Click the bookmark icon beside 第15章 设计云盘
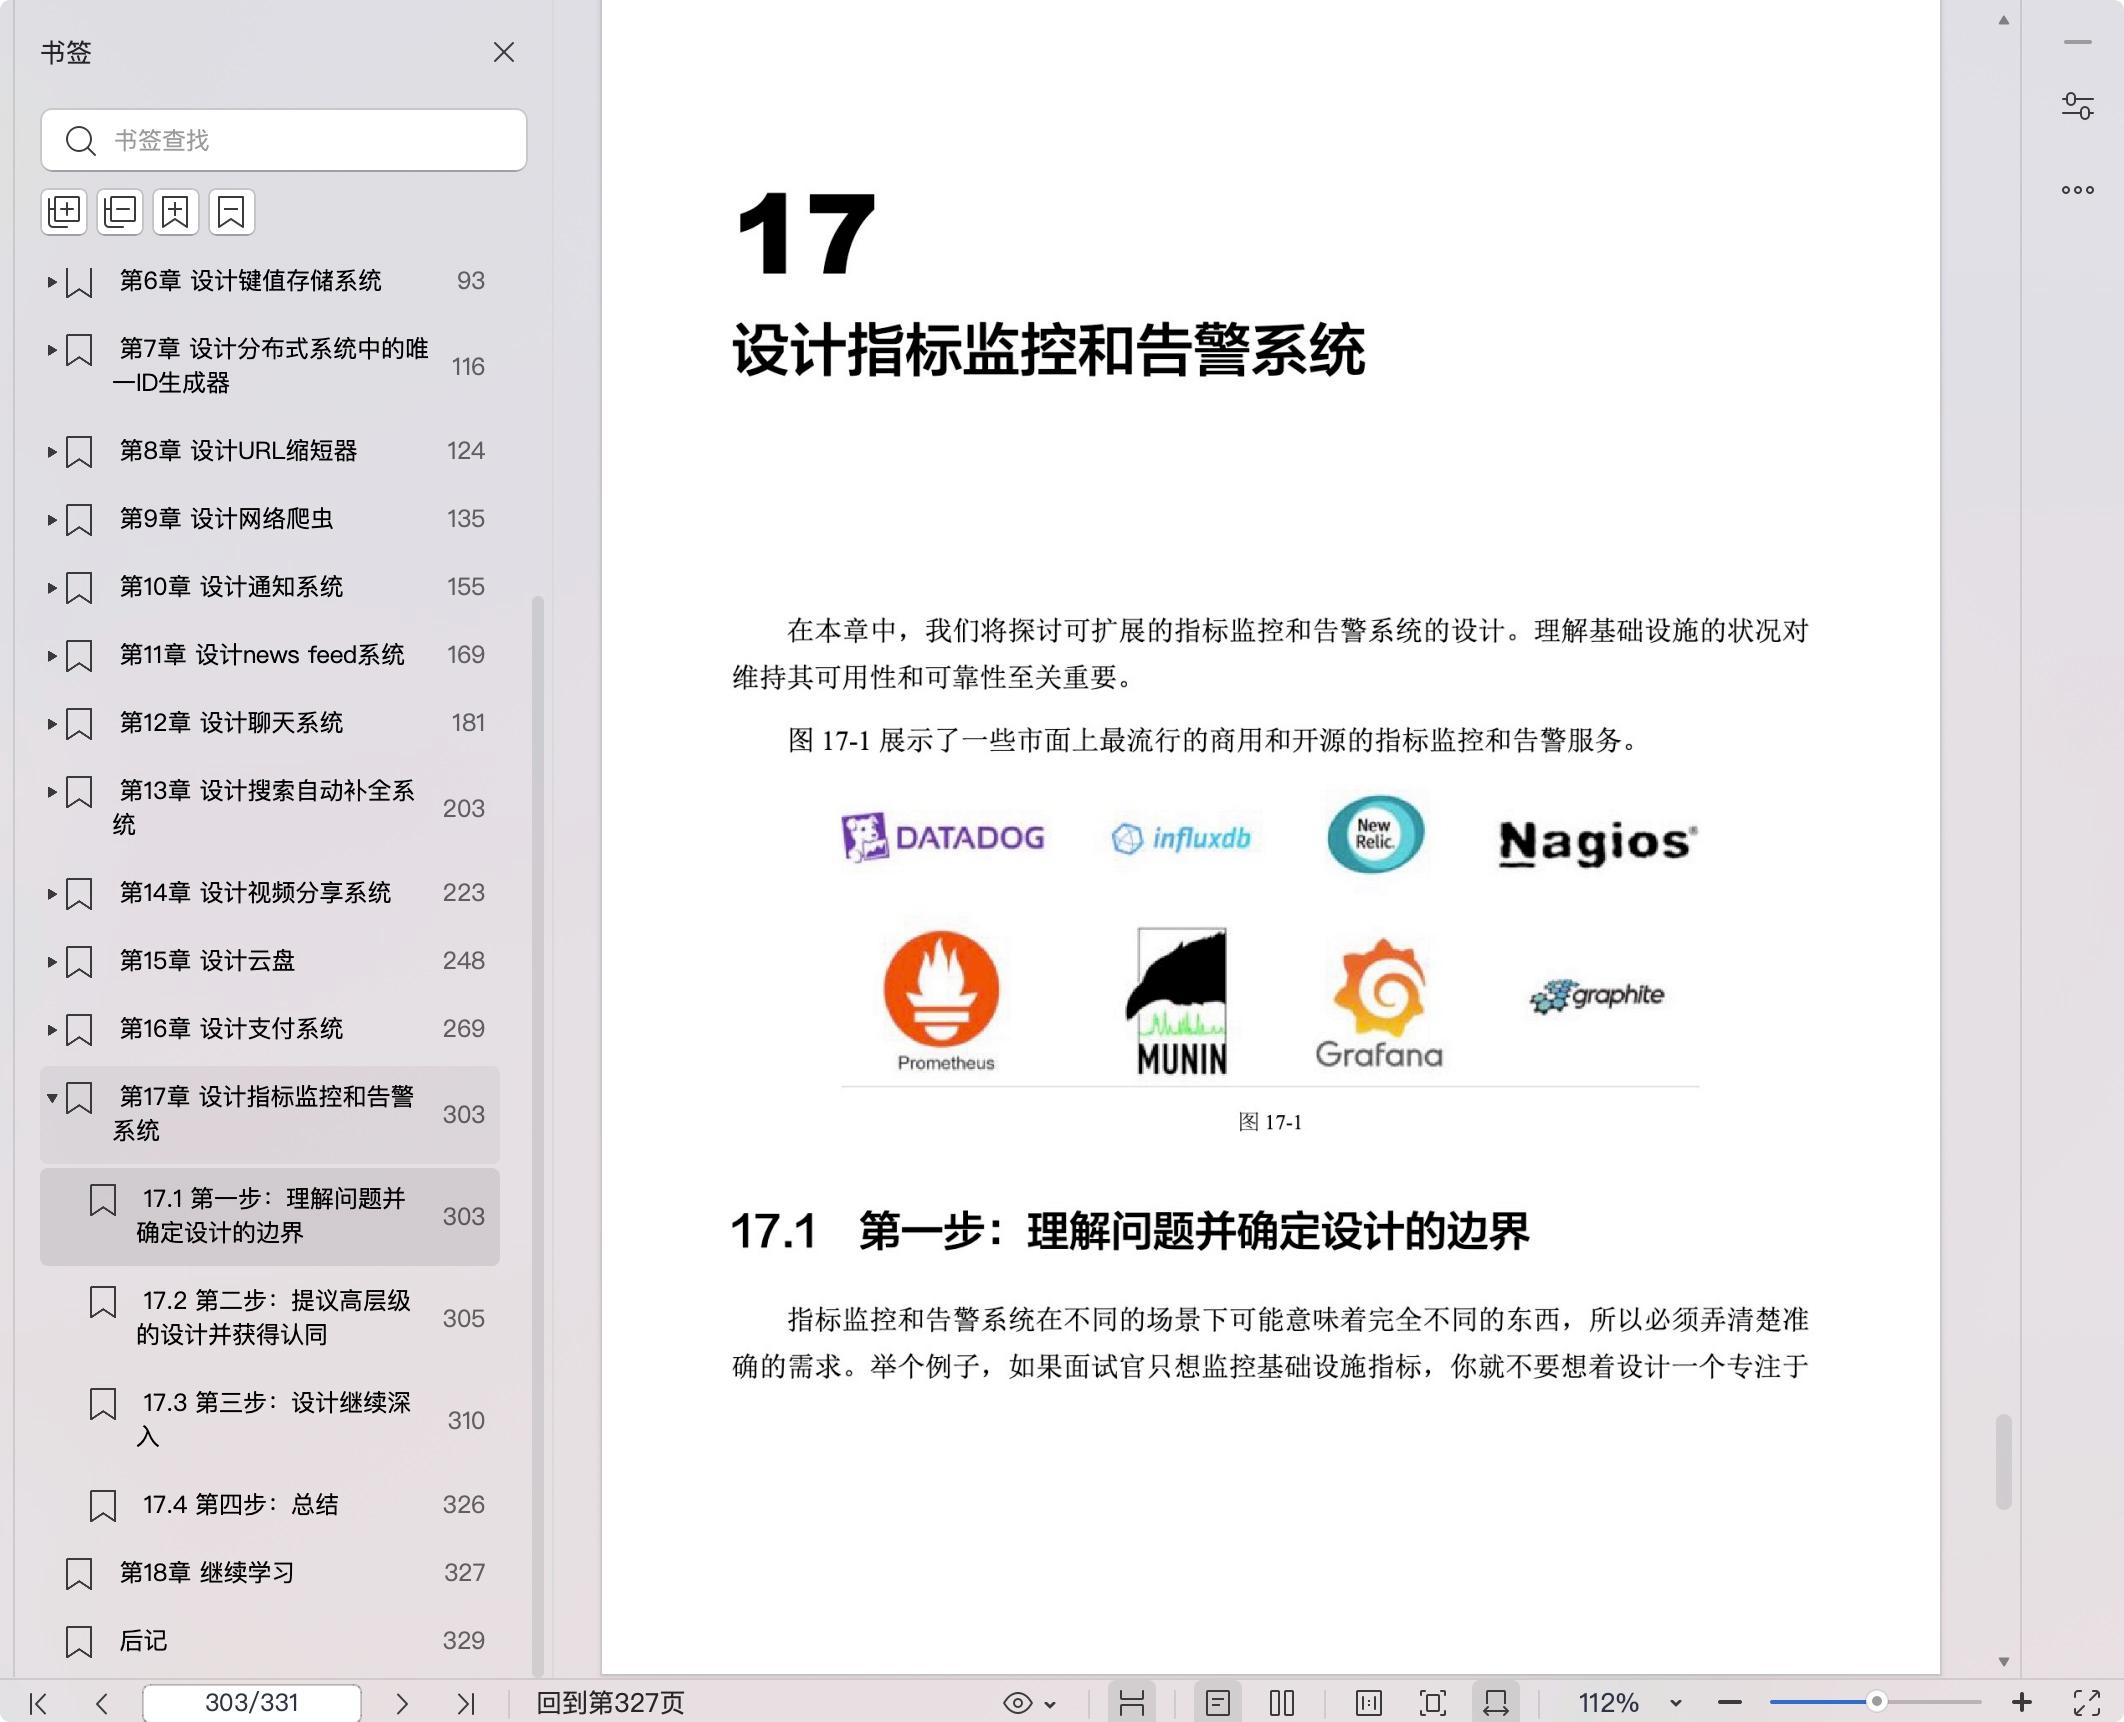The height and width of the screenshot is (1722, 2124). [x=79, y=962]
